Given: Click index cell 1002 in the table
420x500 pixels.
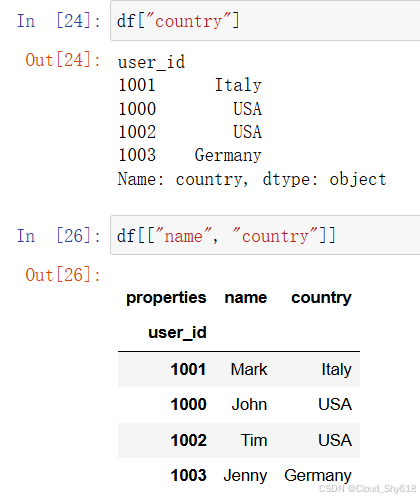Looking at the screenshot, I should (x=188, y=440).
